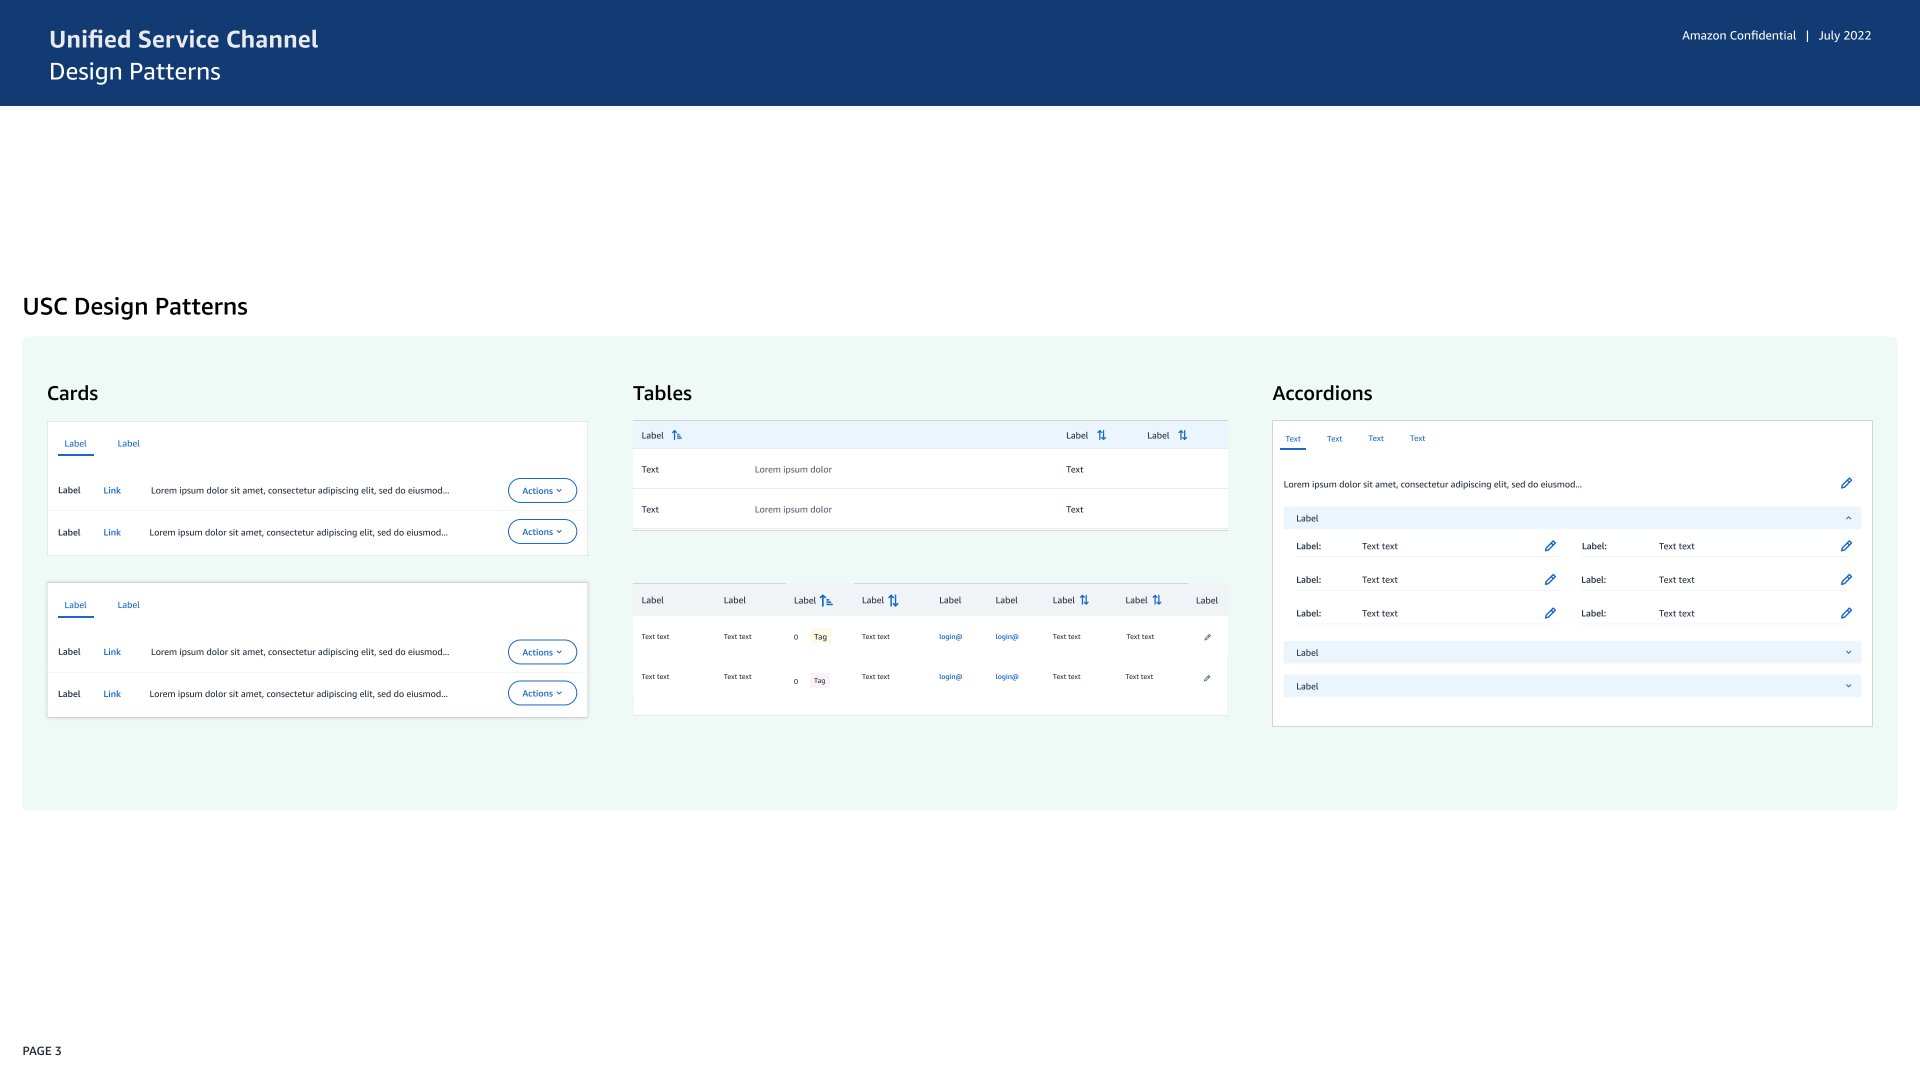Click Link in the top card's first row
Image resolution: width=1920 pixels, height=1080 pixels.
point(112,491)
